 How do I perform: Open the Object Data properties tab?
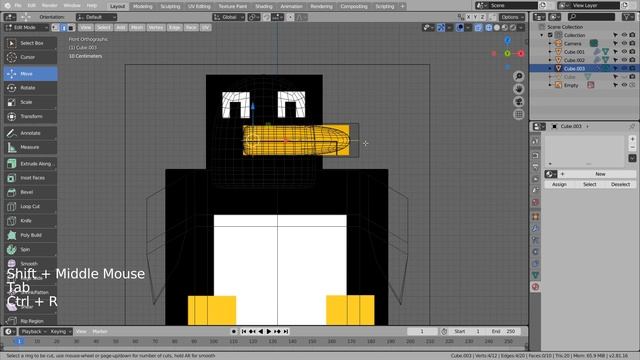(x=536, y=275)
